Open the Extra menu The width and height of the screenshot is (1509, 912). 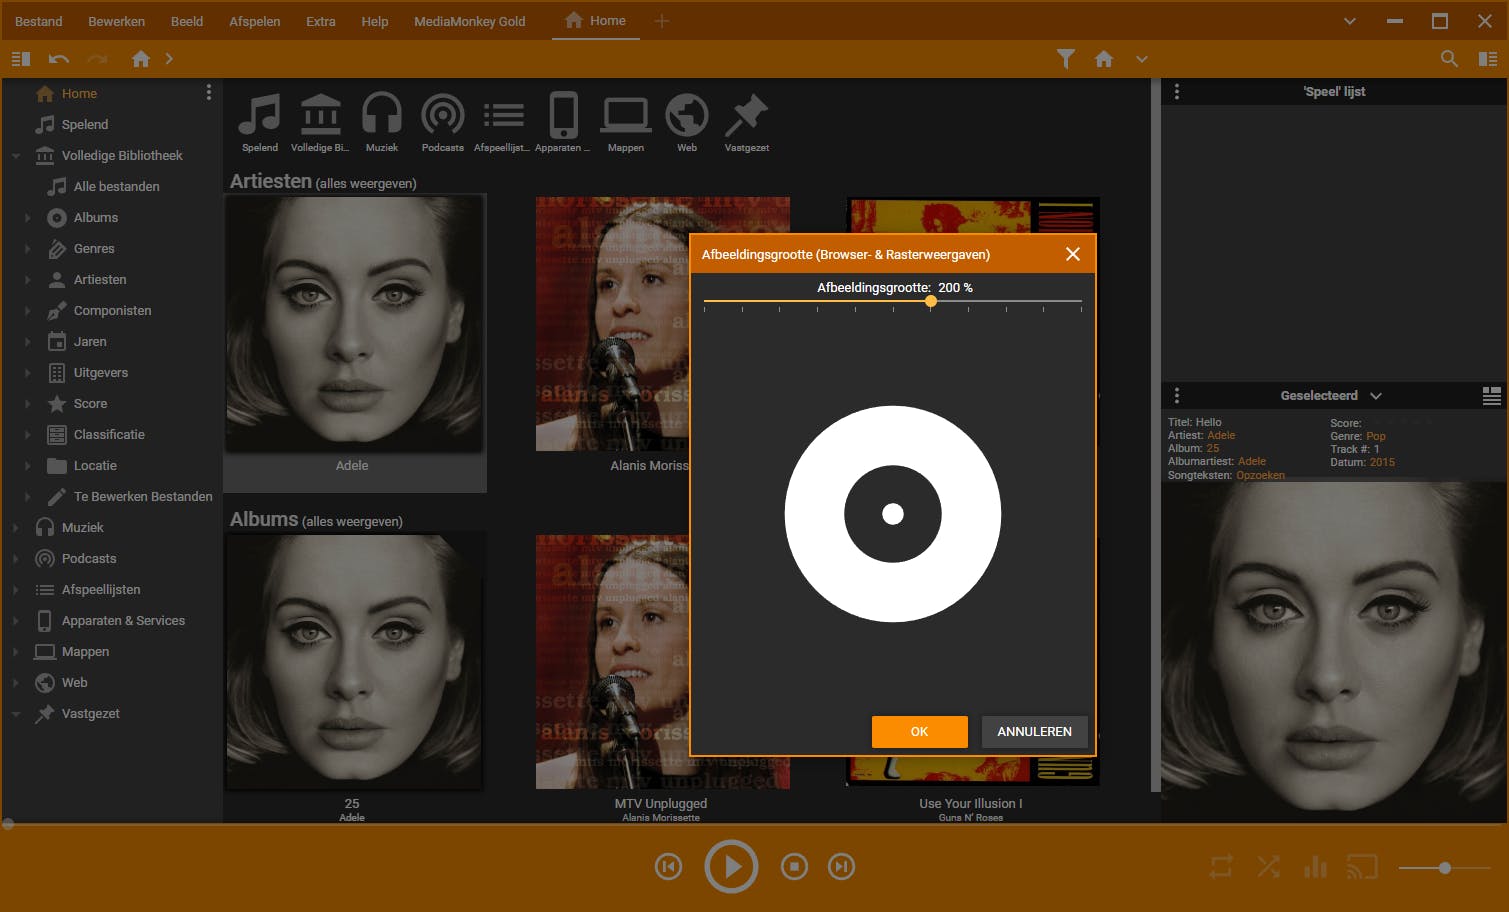click(321, 21)
